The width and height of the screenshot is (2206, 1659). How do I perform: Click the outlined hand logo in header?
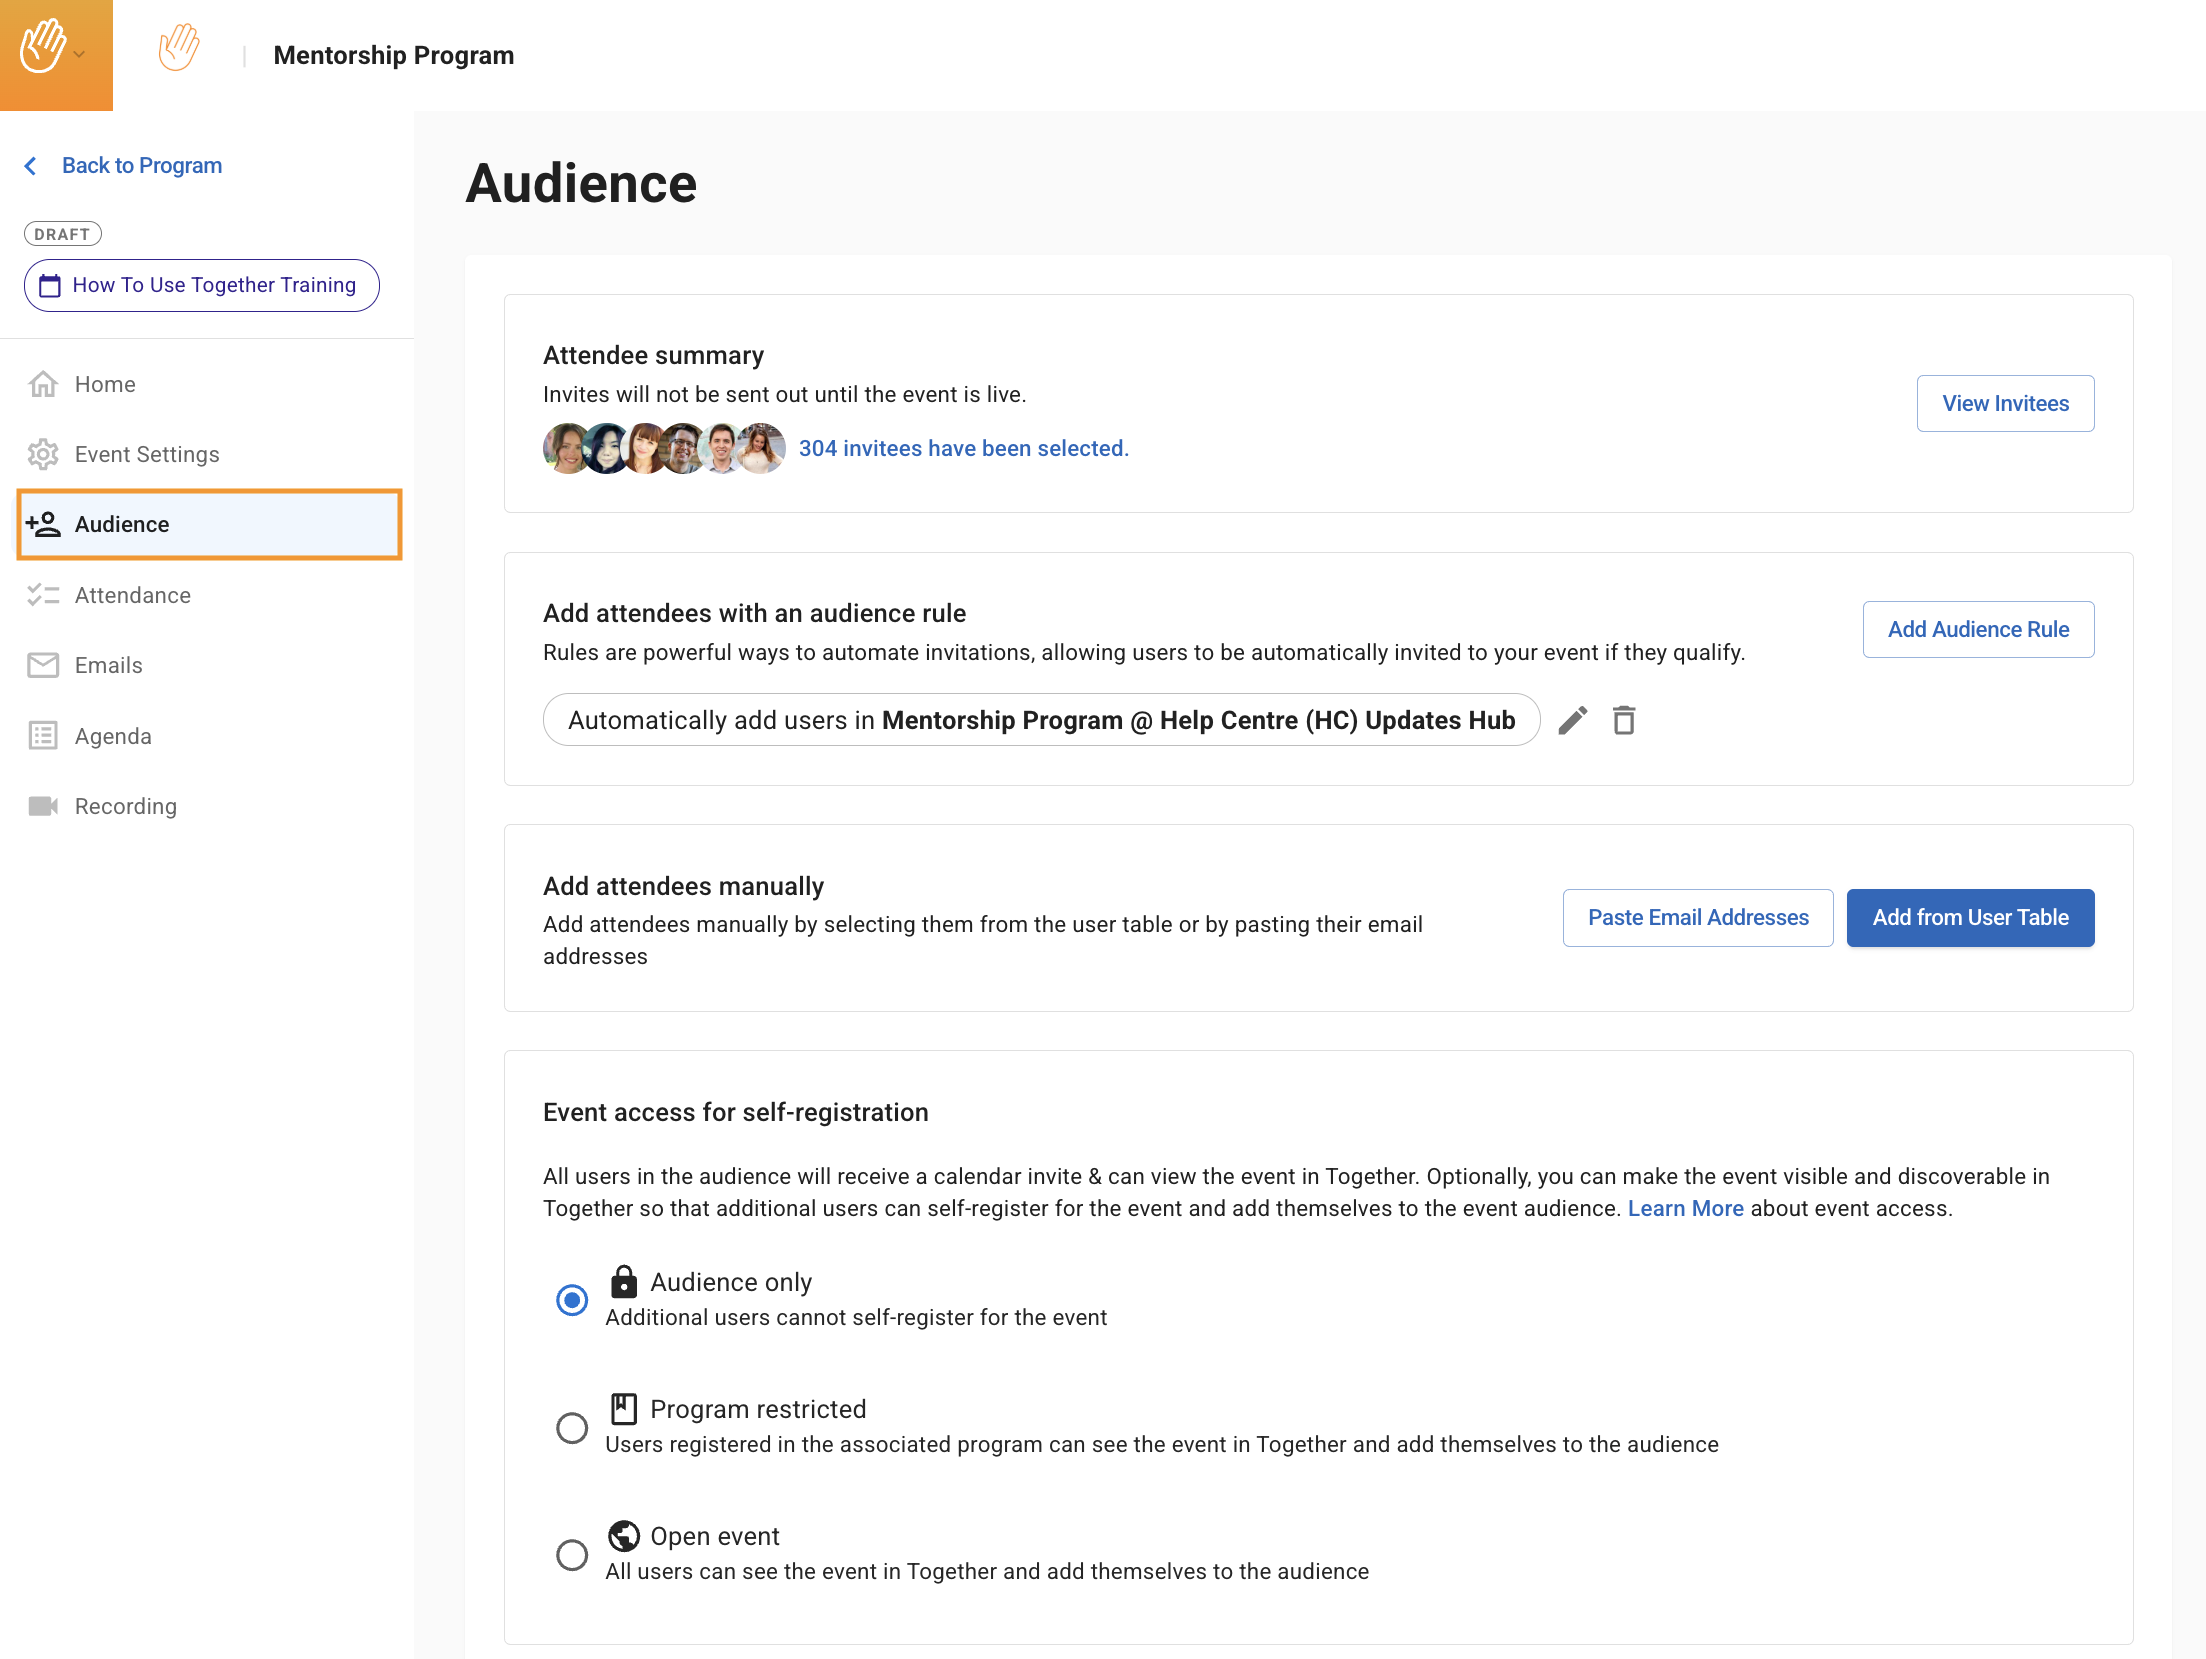(179, 48)
